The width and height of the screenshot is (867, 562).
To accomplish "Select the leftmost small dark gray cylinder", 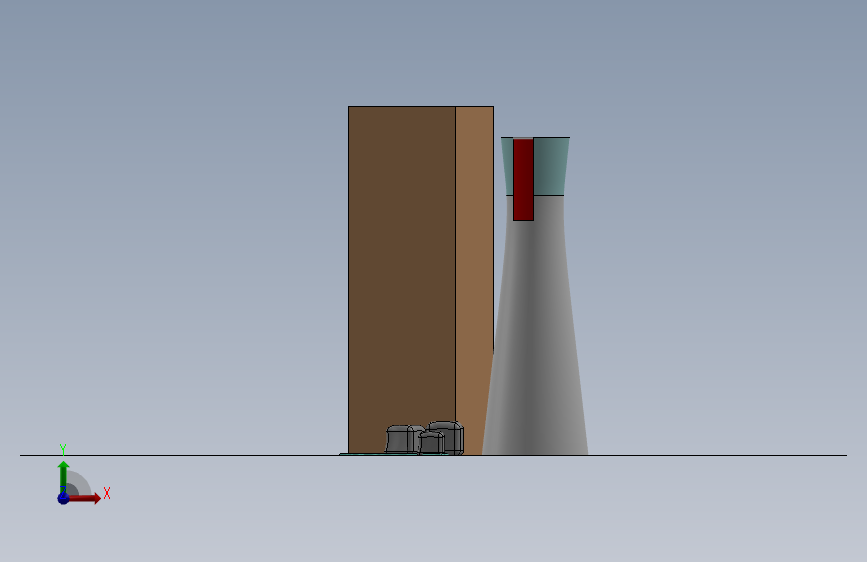I will pos(400,439).
